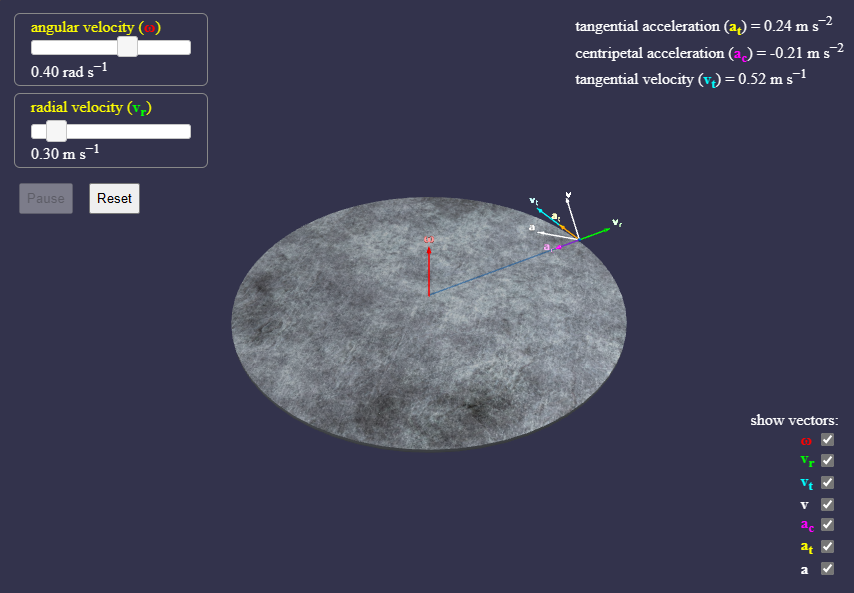Click the greyed-out Pause button
This screenshot has width=854, height=593.
click(46, 198)
